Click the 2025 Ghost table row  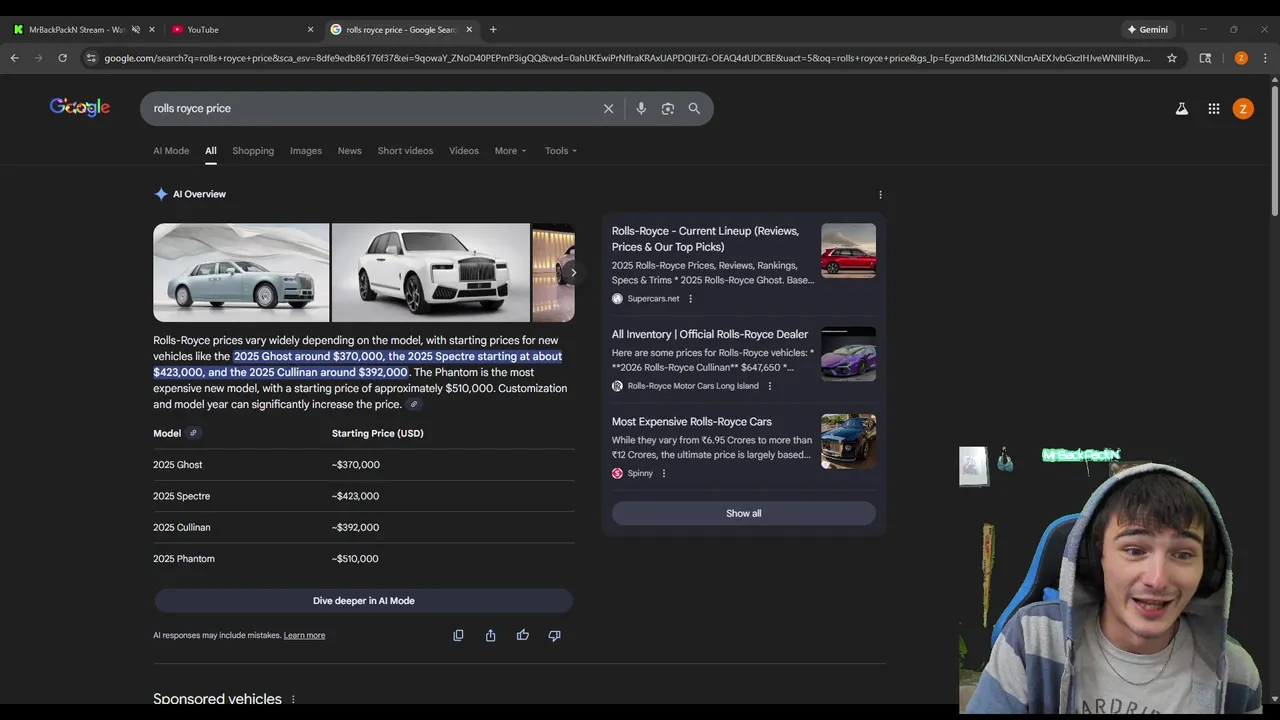click(363, 465)
